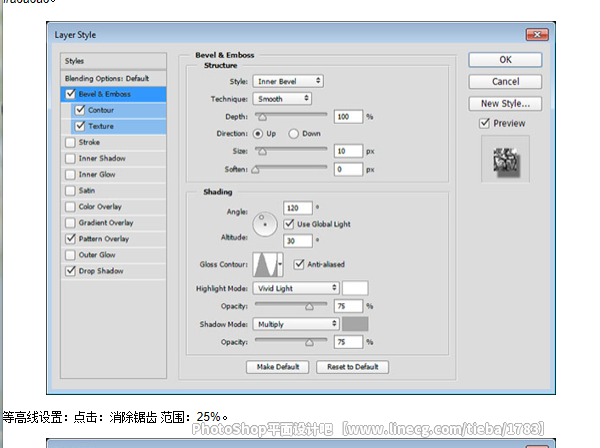The width and height of the screenshot is (600, 448).
Task: Enable the Gradient Overlay checkbox
Action: (70, 223)
